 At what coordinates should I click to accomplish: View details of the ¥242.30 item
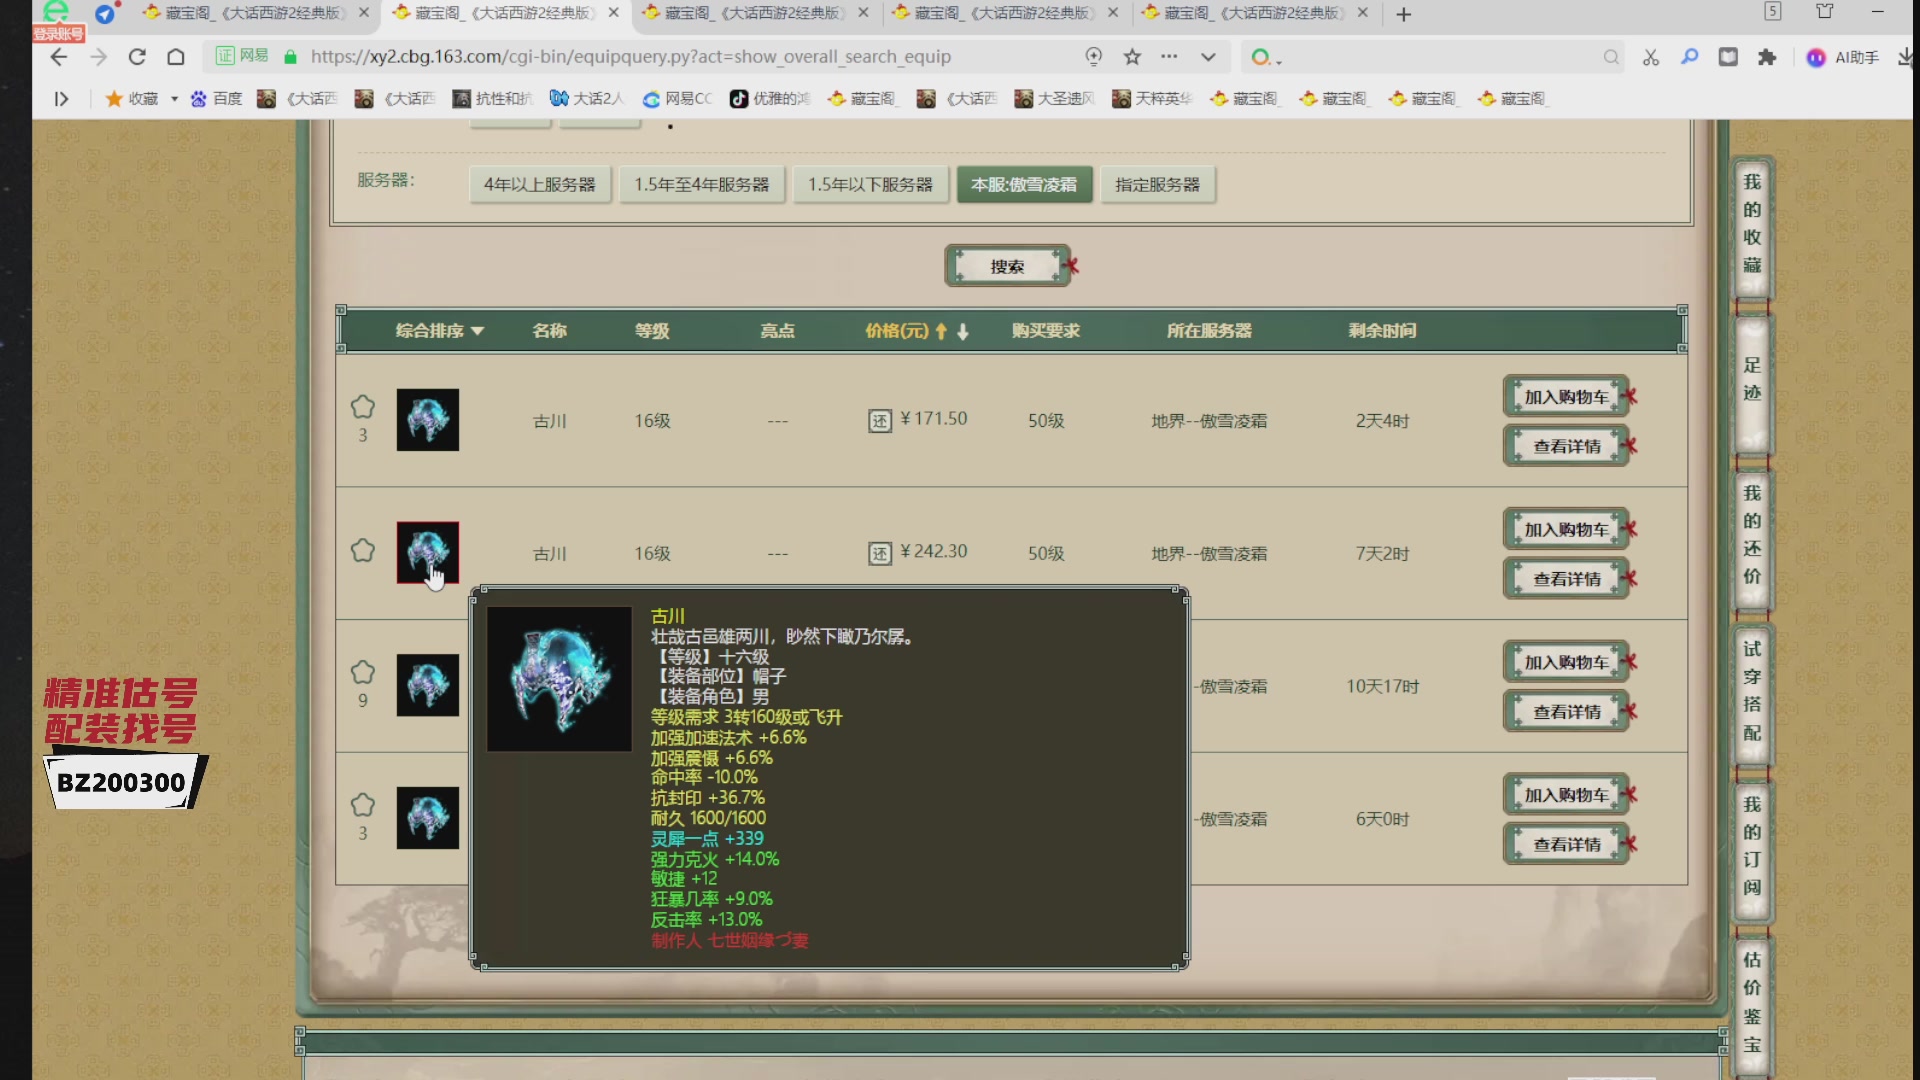pyautogui.click(x=1566, y=579)
